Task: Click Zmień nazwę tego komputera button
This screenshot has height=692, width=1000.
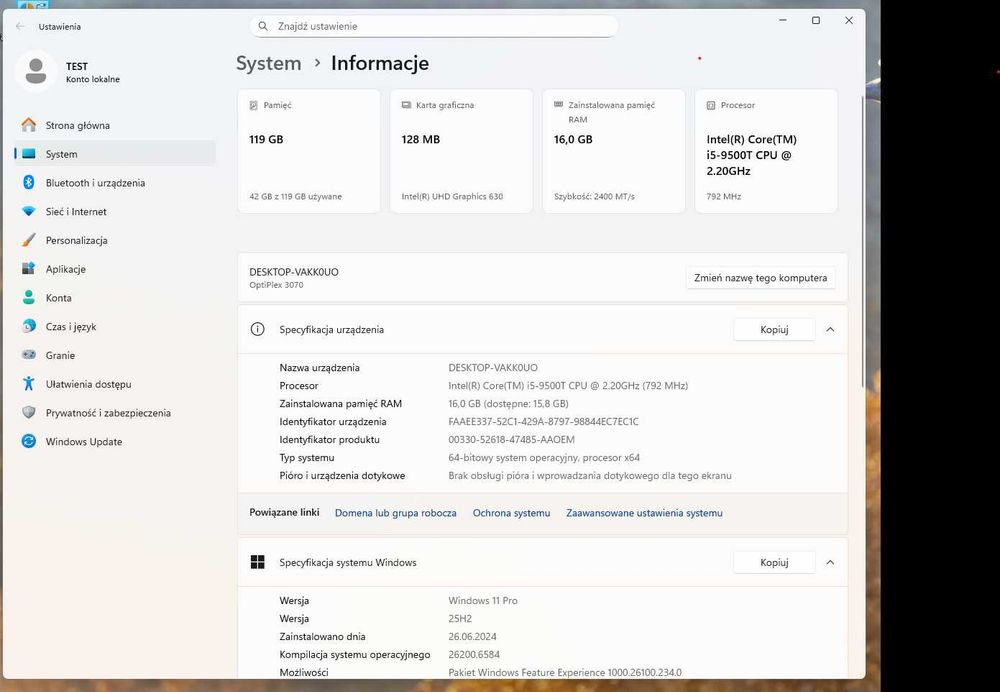Action: [760, 278]
